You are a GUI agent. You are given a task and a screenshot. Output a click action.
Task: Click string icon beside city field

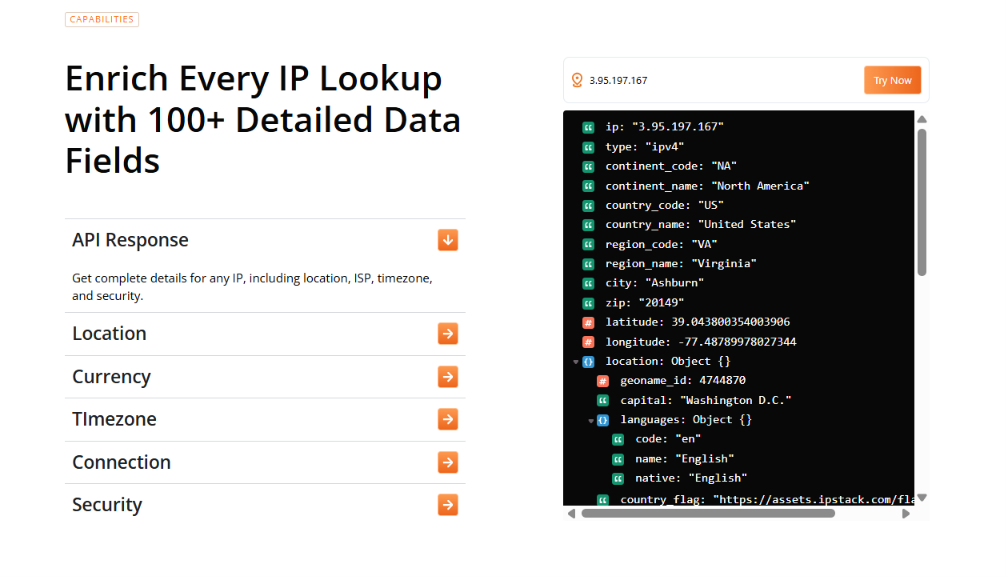click(588, 284)
